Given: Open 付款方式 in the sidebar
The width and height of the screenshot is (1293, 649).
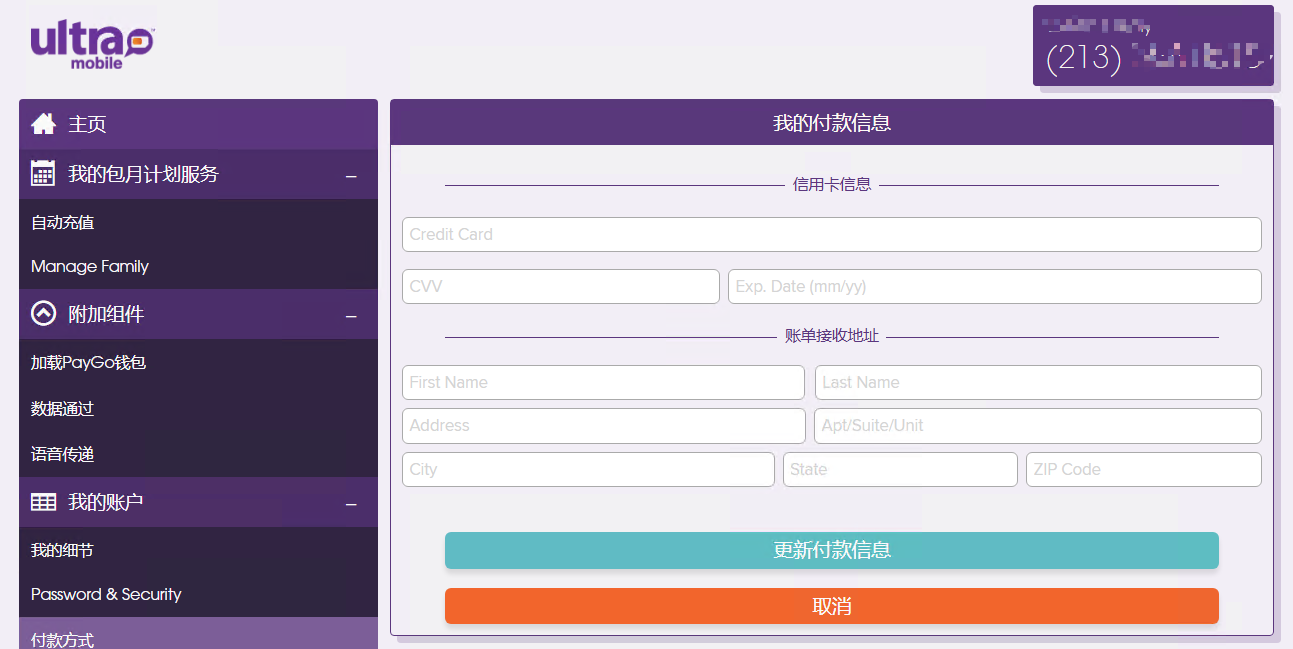Looking at the screenshot, I should (63, 639).
